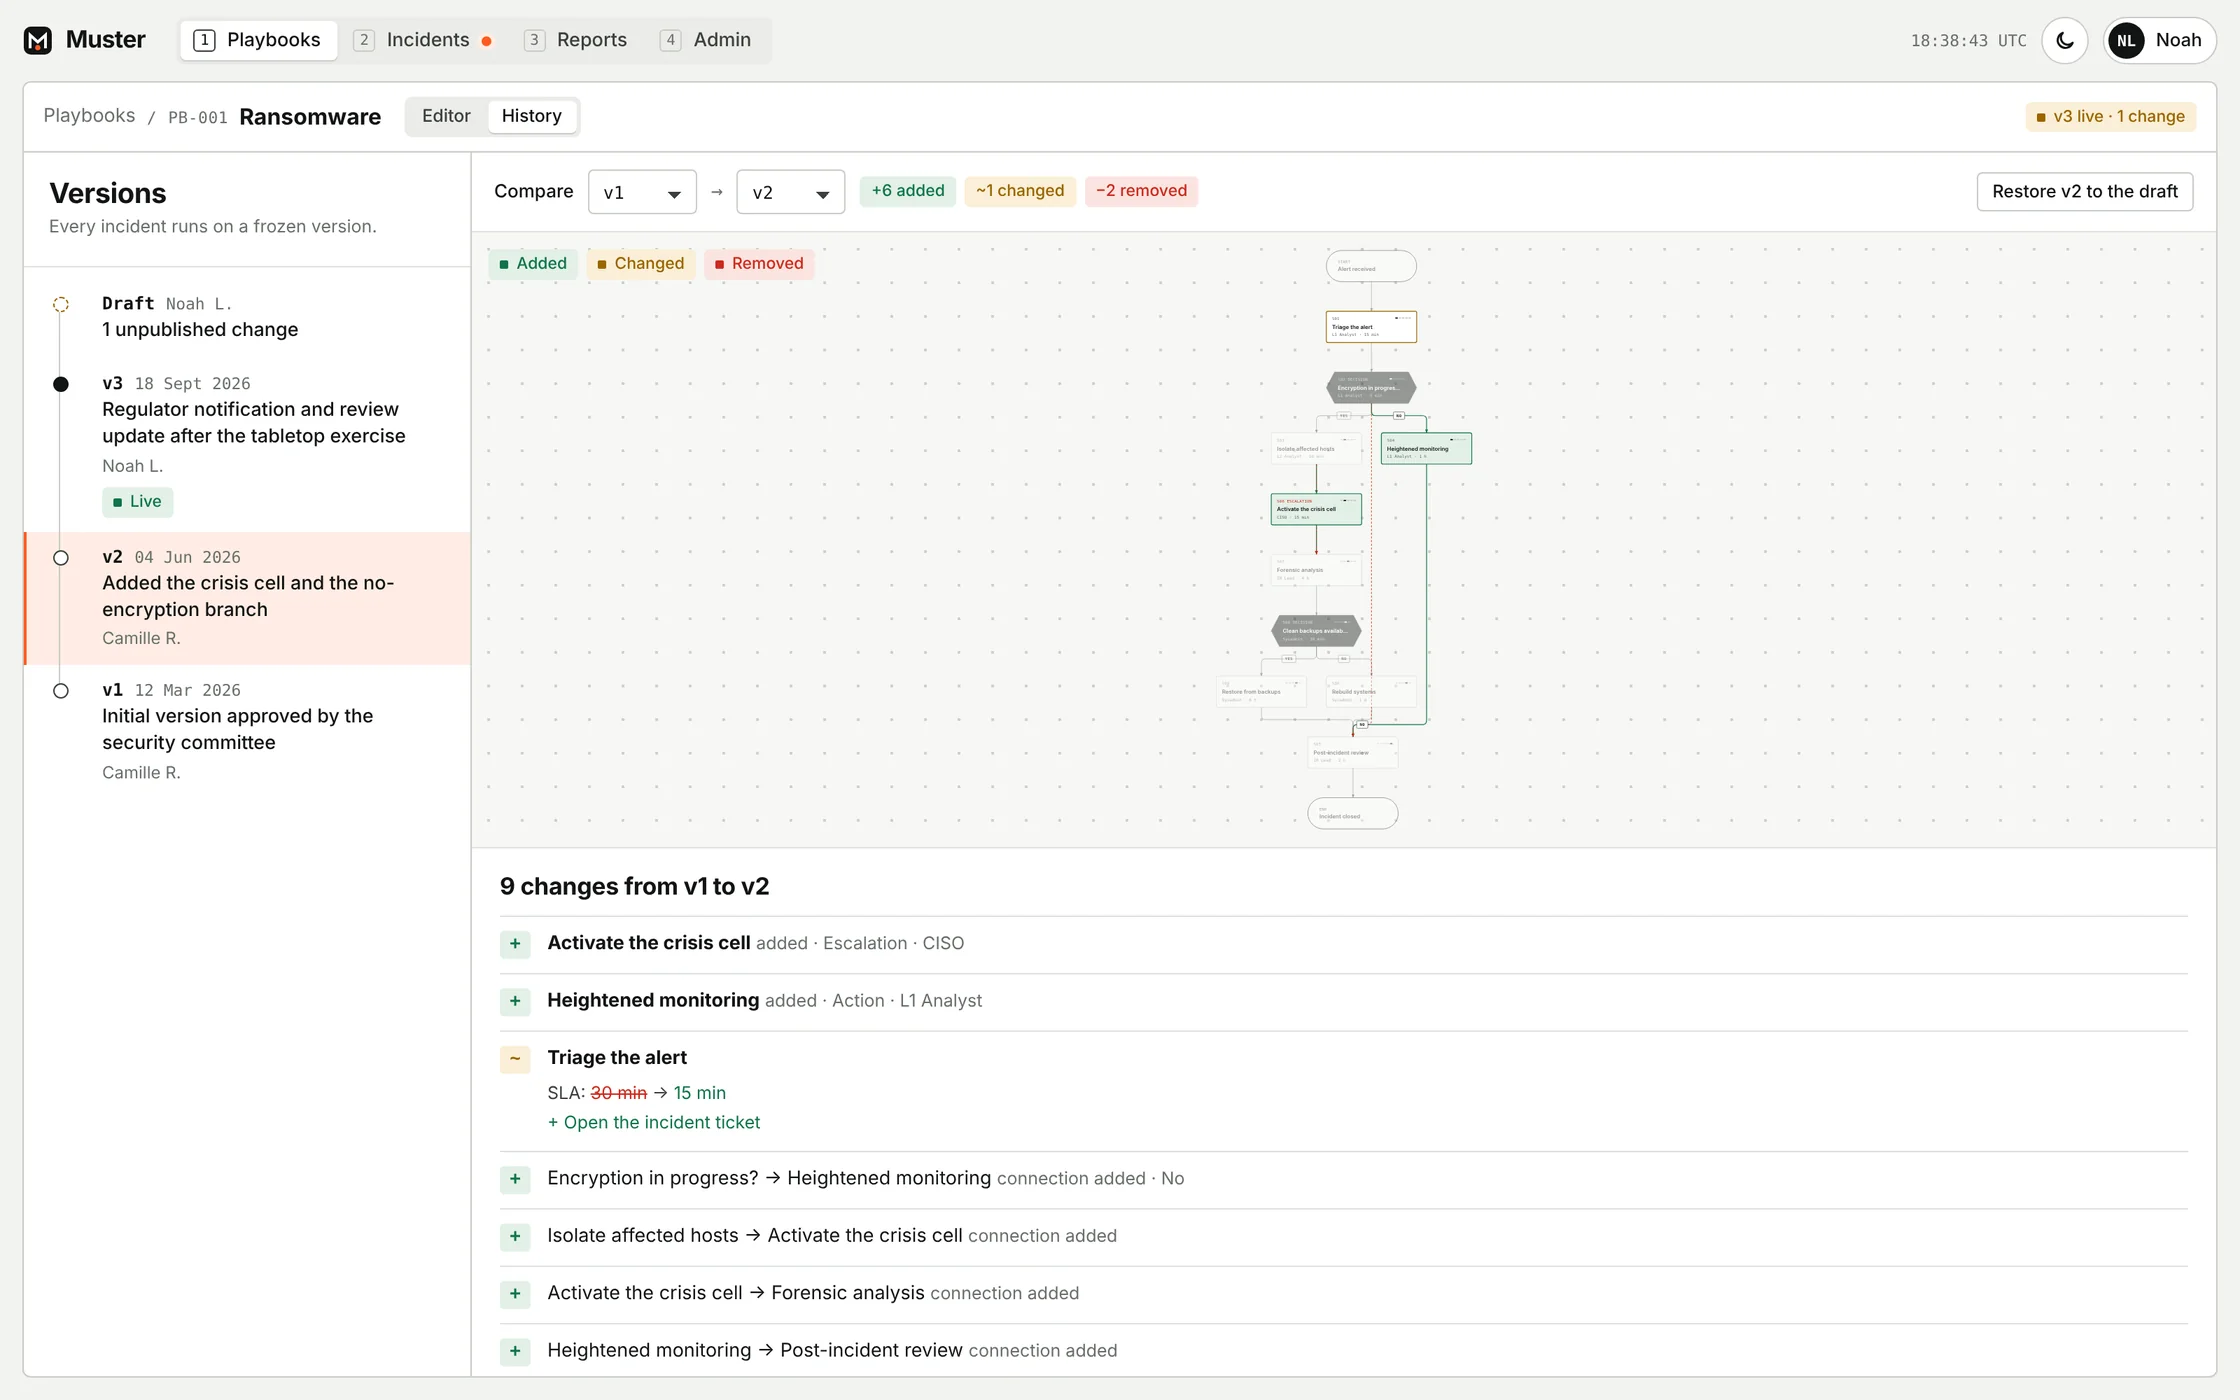Select the Restore from backups diagram node
This screenshot has width=2240, height=1400.
point(1261,692)
